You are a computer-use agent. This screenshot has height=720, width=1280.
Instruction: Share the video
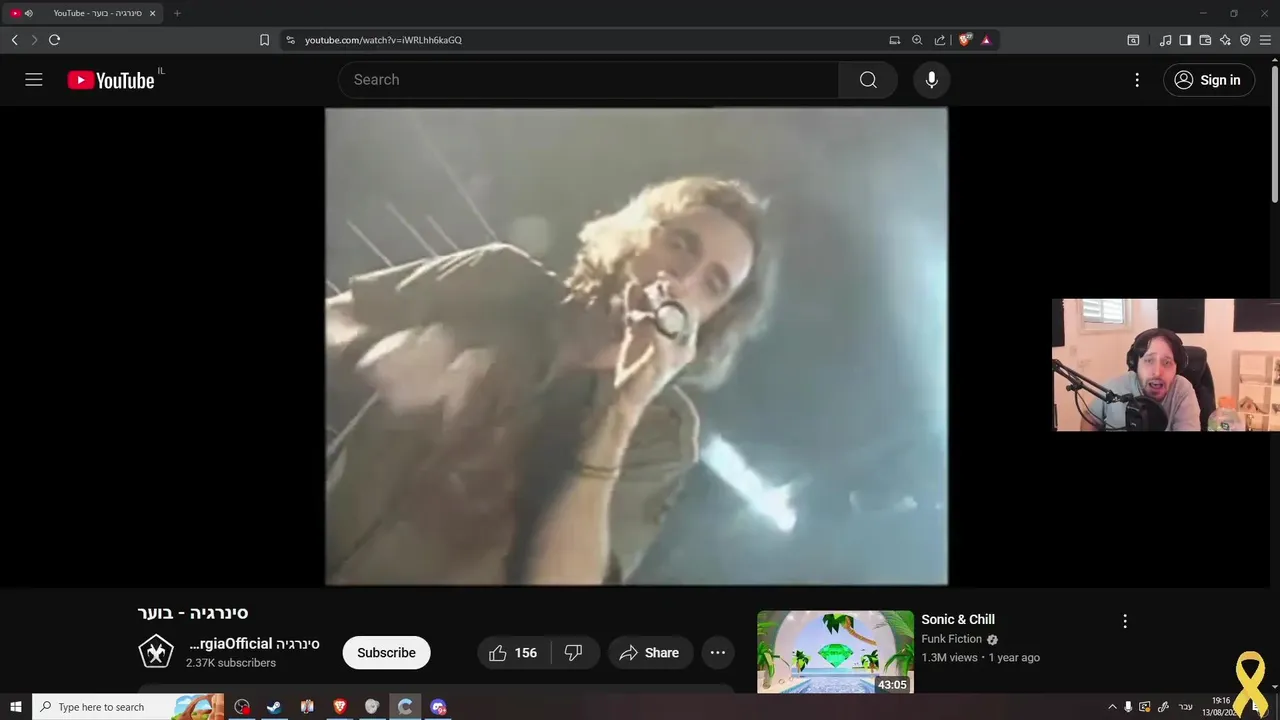(x=650, y=653)
